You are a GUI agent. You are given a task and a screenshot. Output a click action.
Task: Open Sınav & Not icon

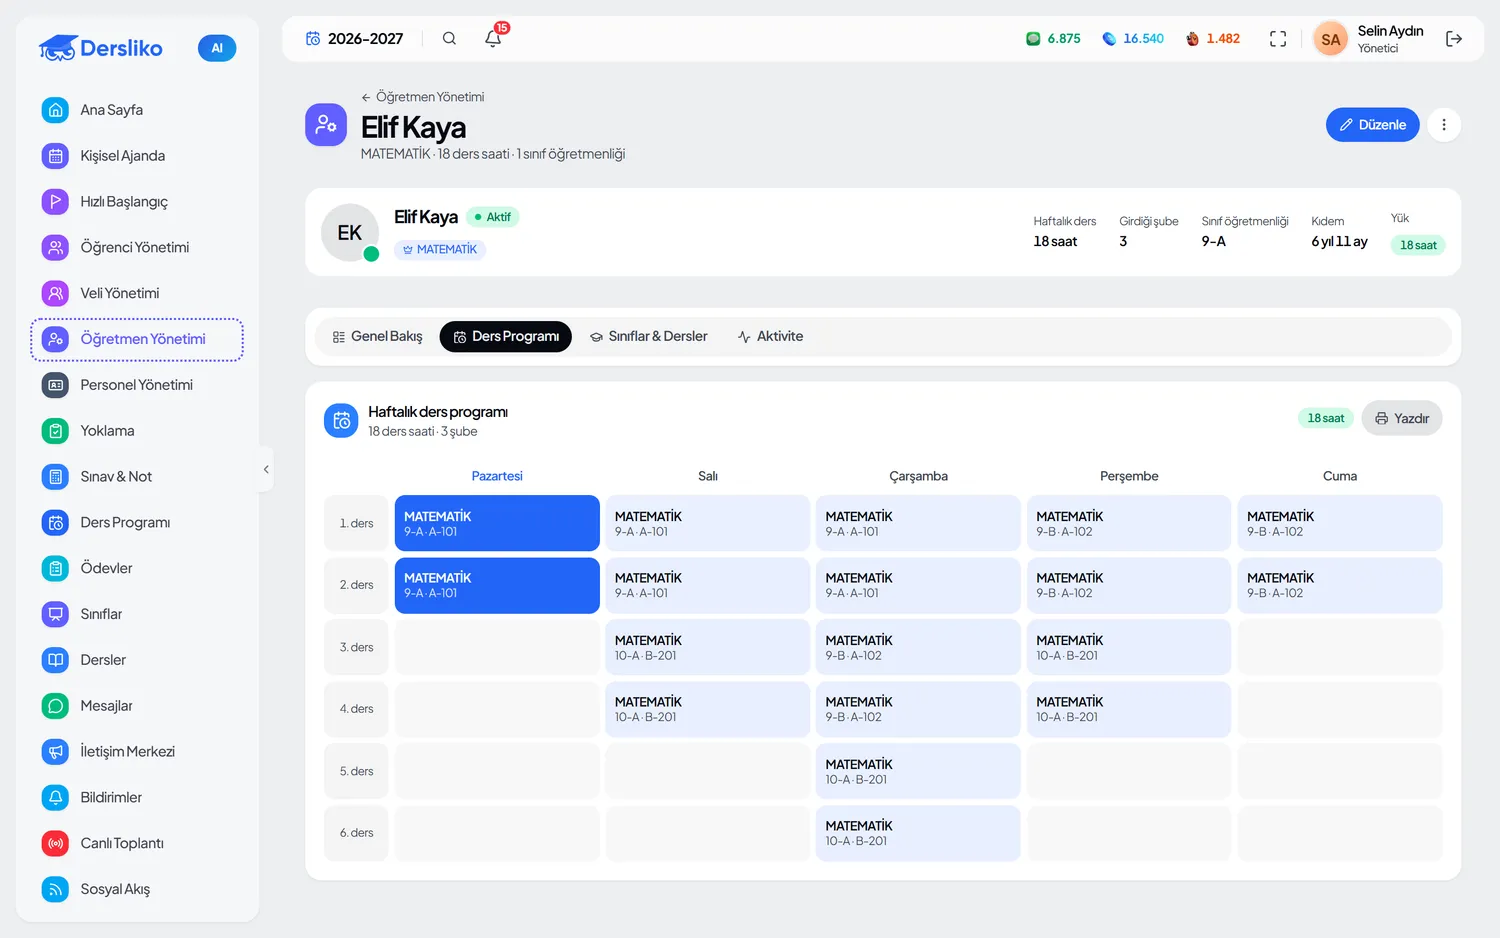56,477
